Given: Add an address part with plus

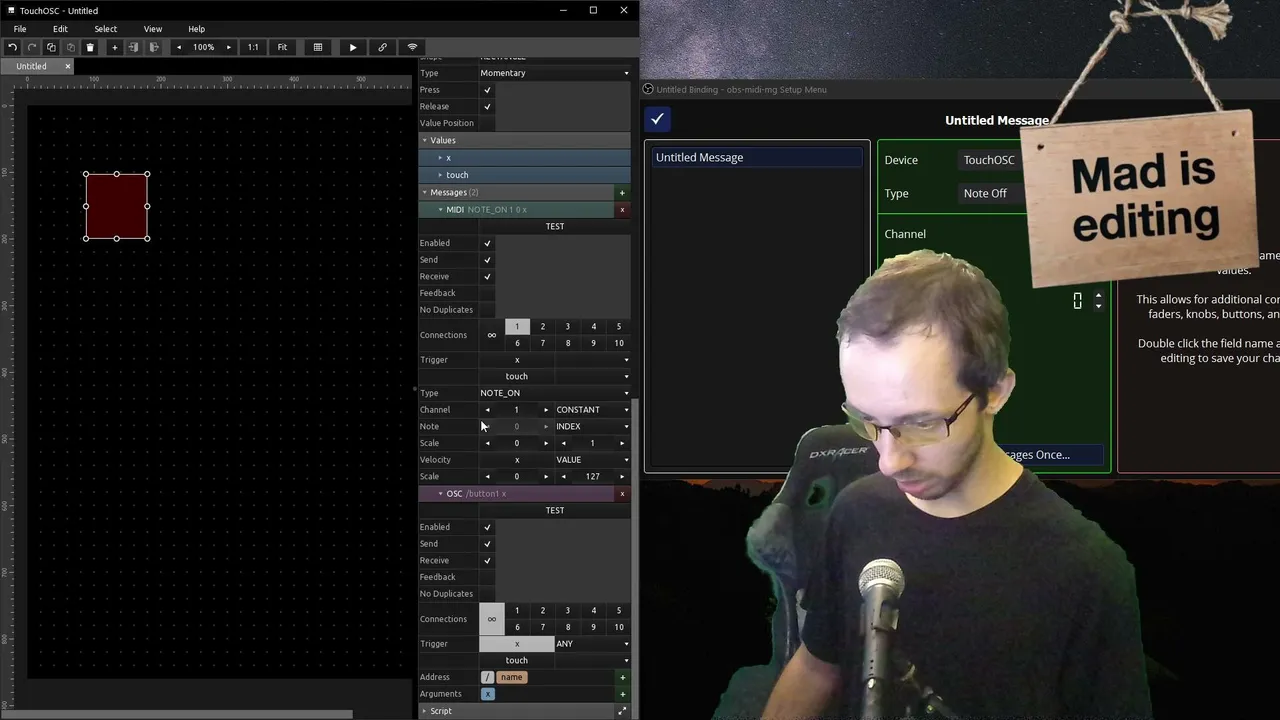Looking at the screenshot, I should pos(622,678).
